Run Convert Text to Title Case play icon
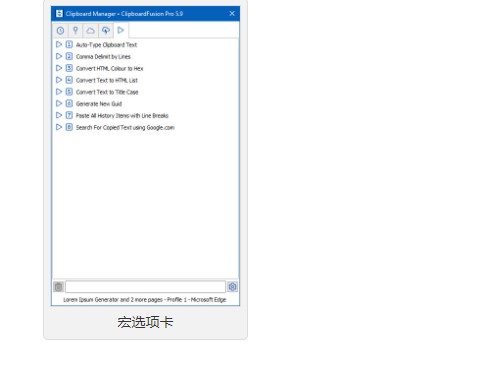This screenshot has width=487, height=375. click(59, 92)
